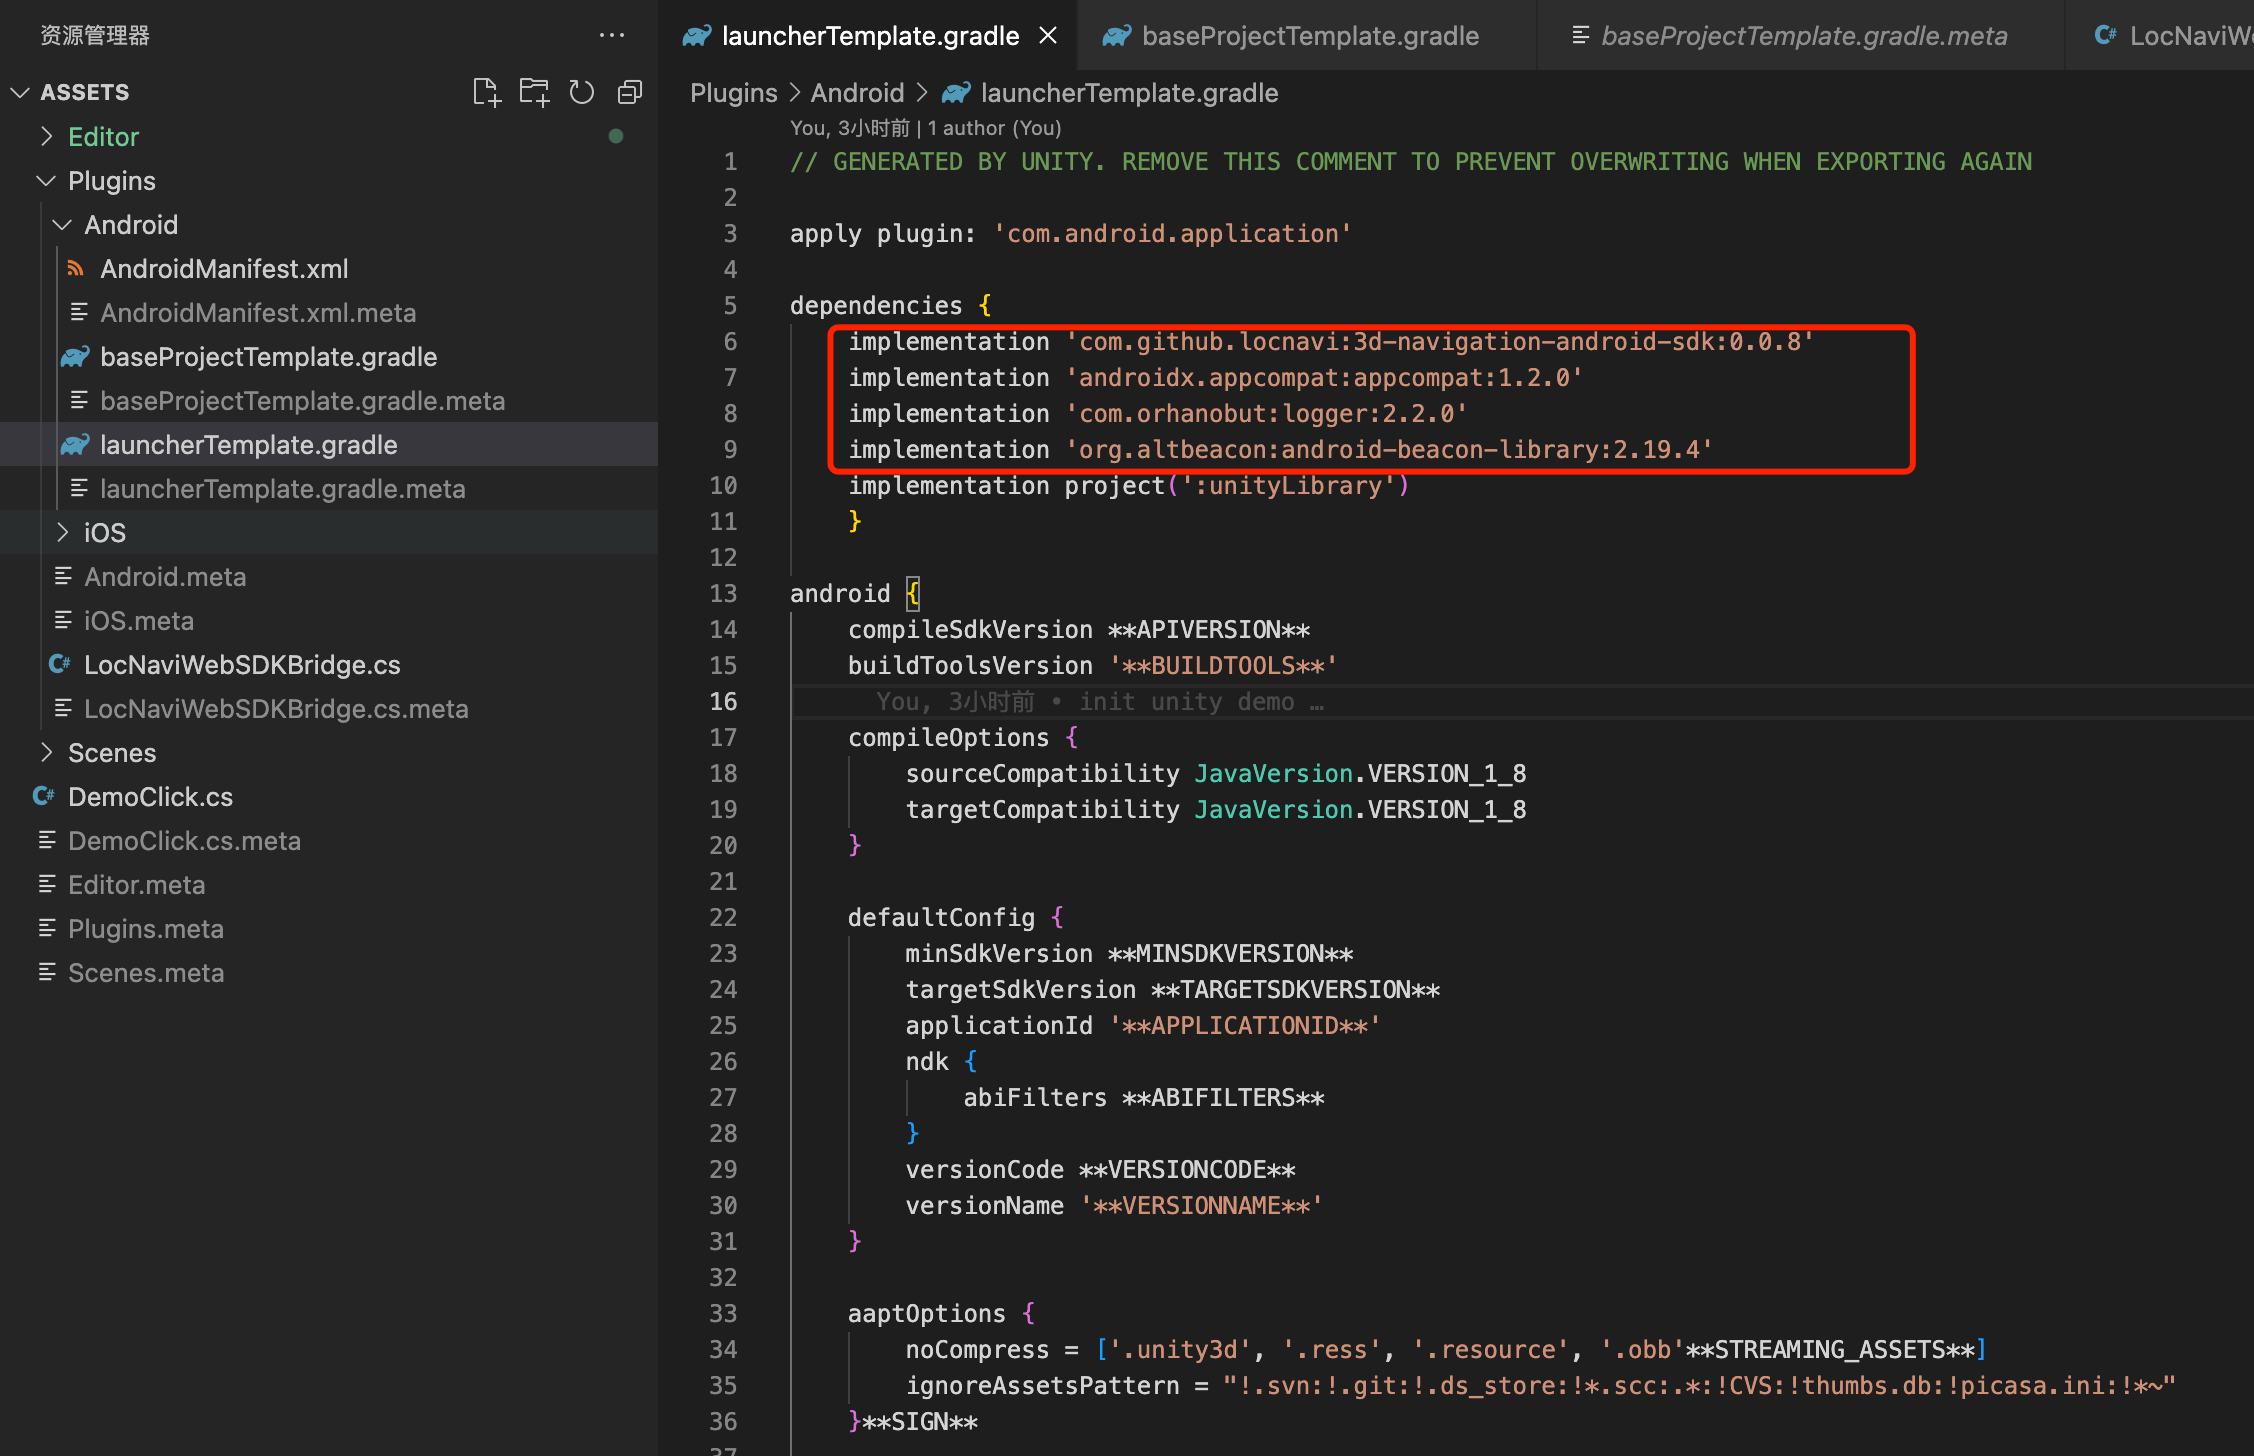Viewport: 2254px width, 1456px height.
Task: Close the launcherTemplate.gradle tab
Action: pyautogui.click(x=1048, y=36)
